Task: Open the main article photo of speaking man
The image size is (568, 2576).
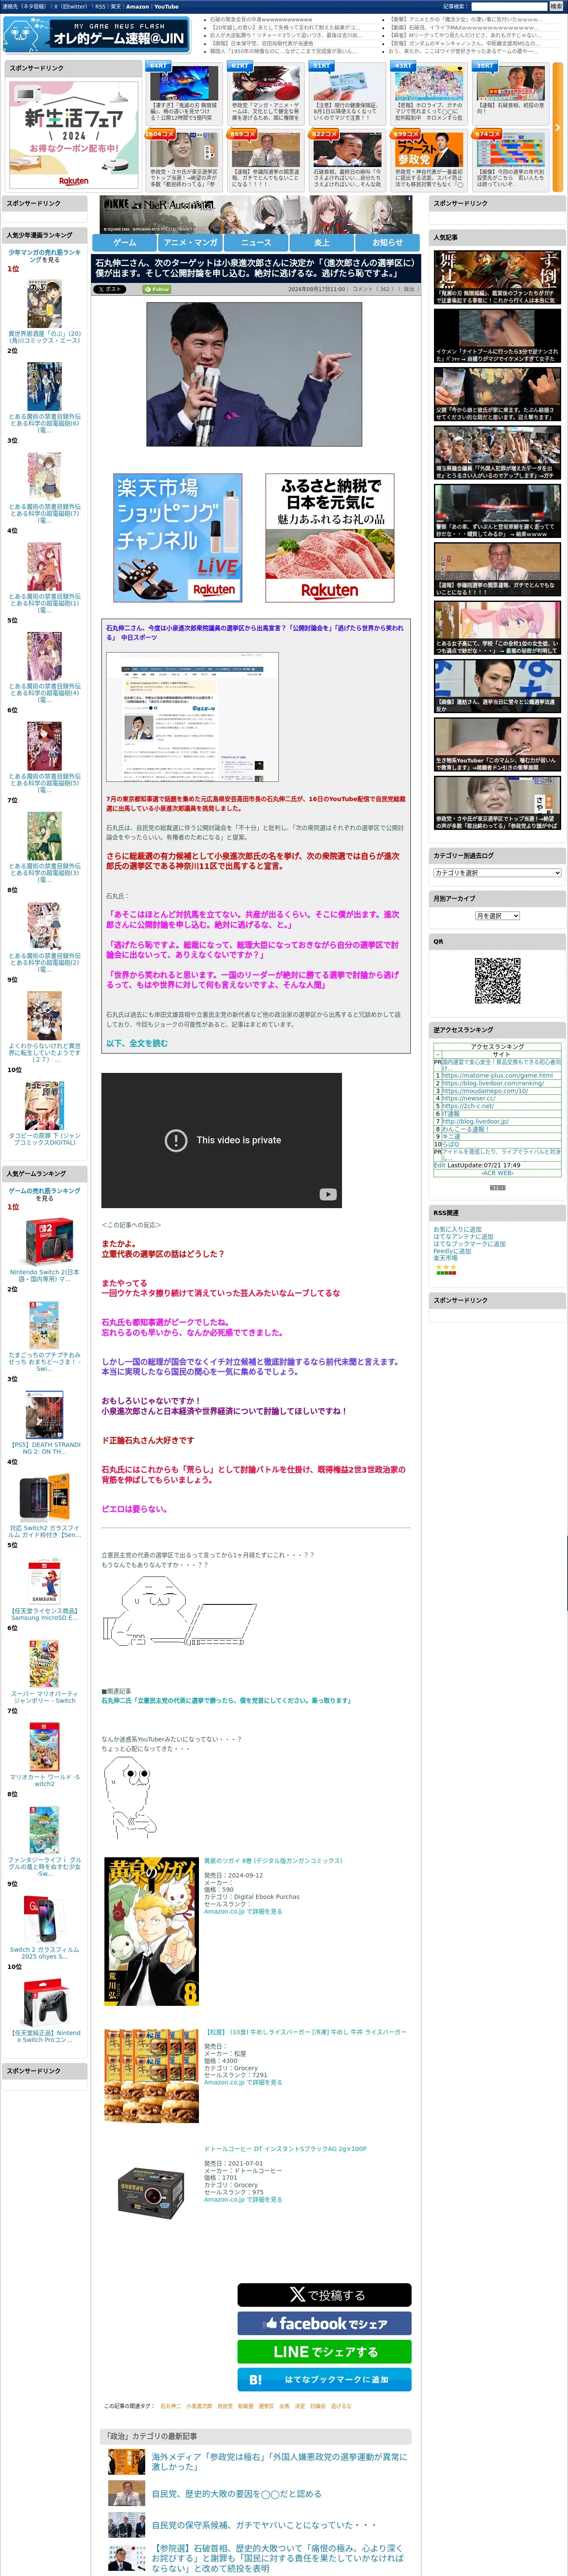Action: tap(254, 374)
